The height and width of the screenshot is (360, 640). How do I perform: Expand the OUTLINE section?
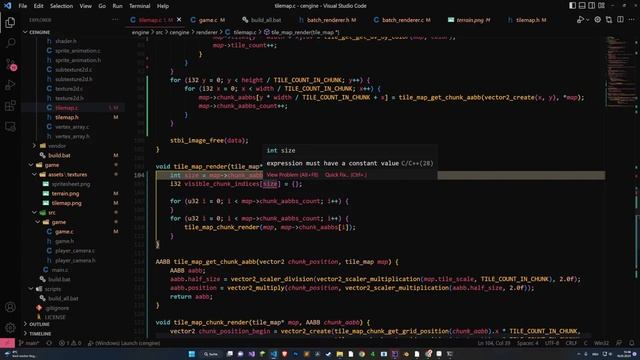[x=39, y=324]
